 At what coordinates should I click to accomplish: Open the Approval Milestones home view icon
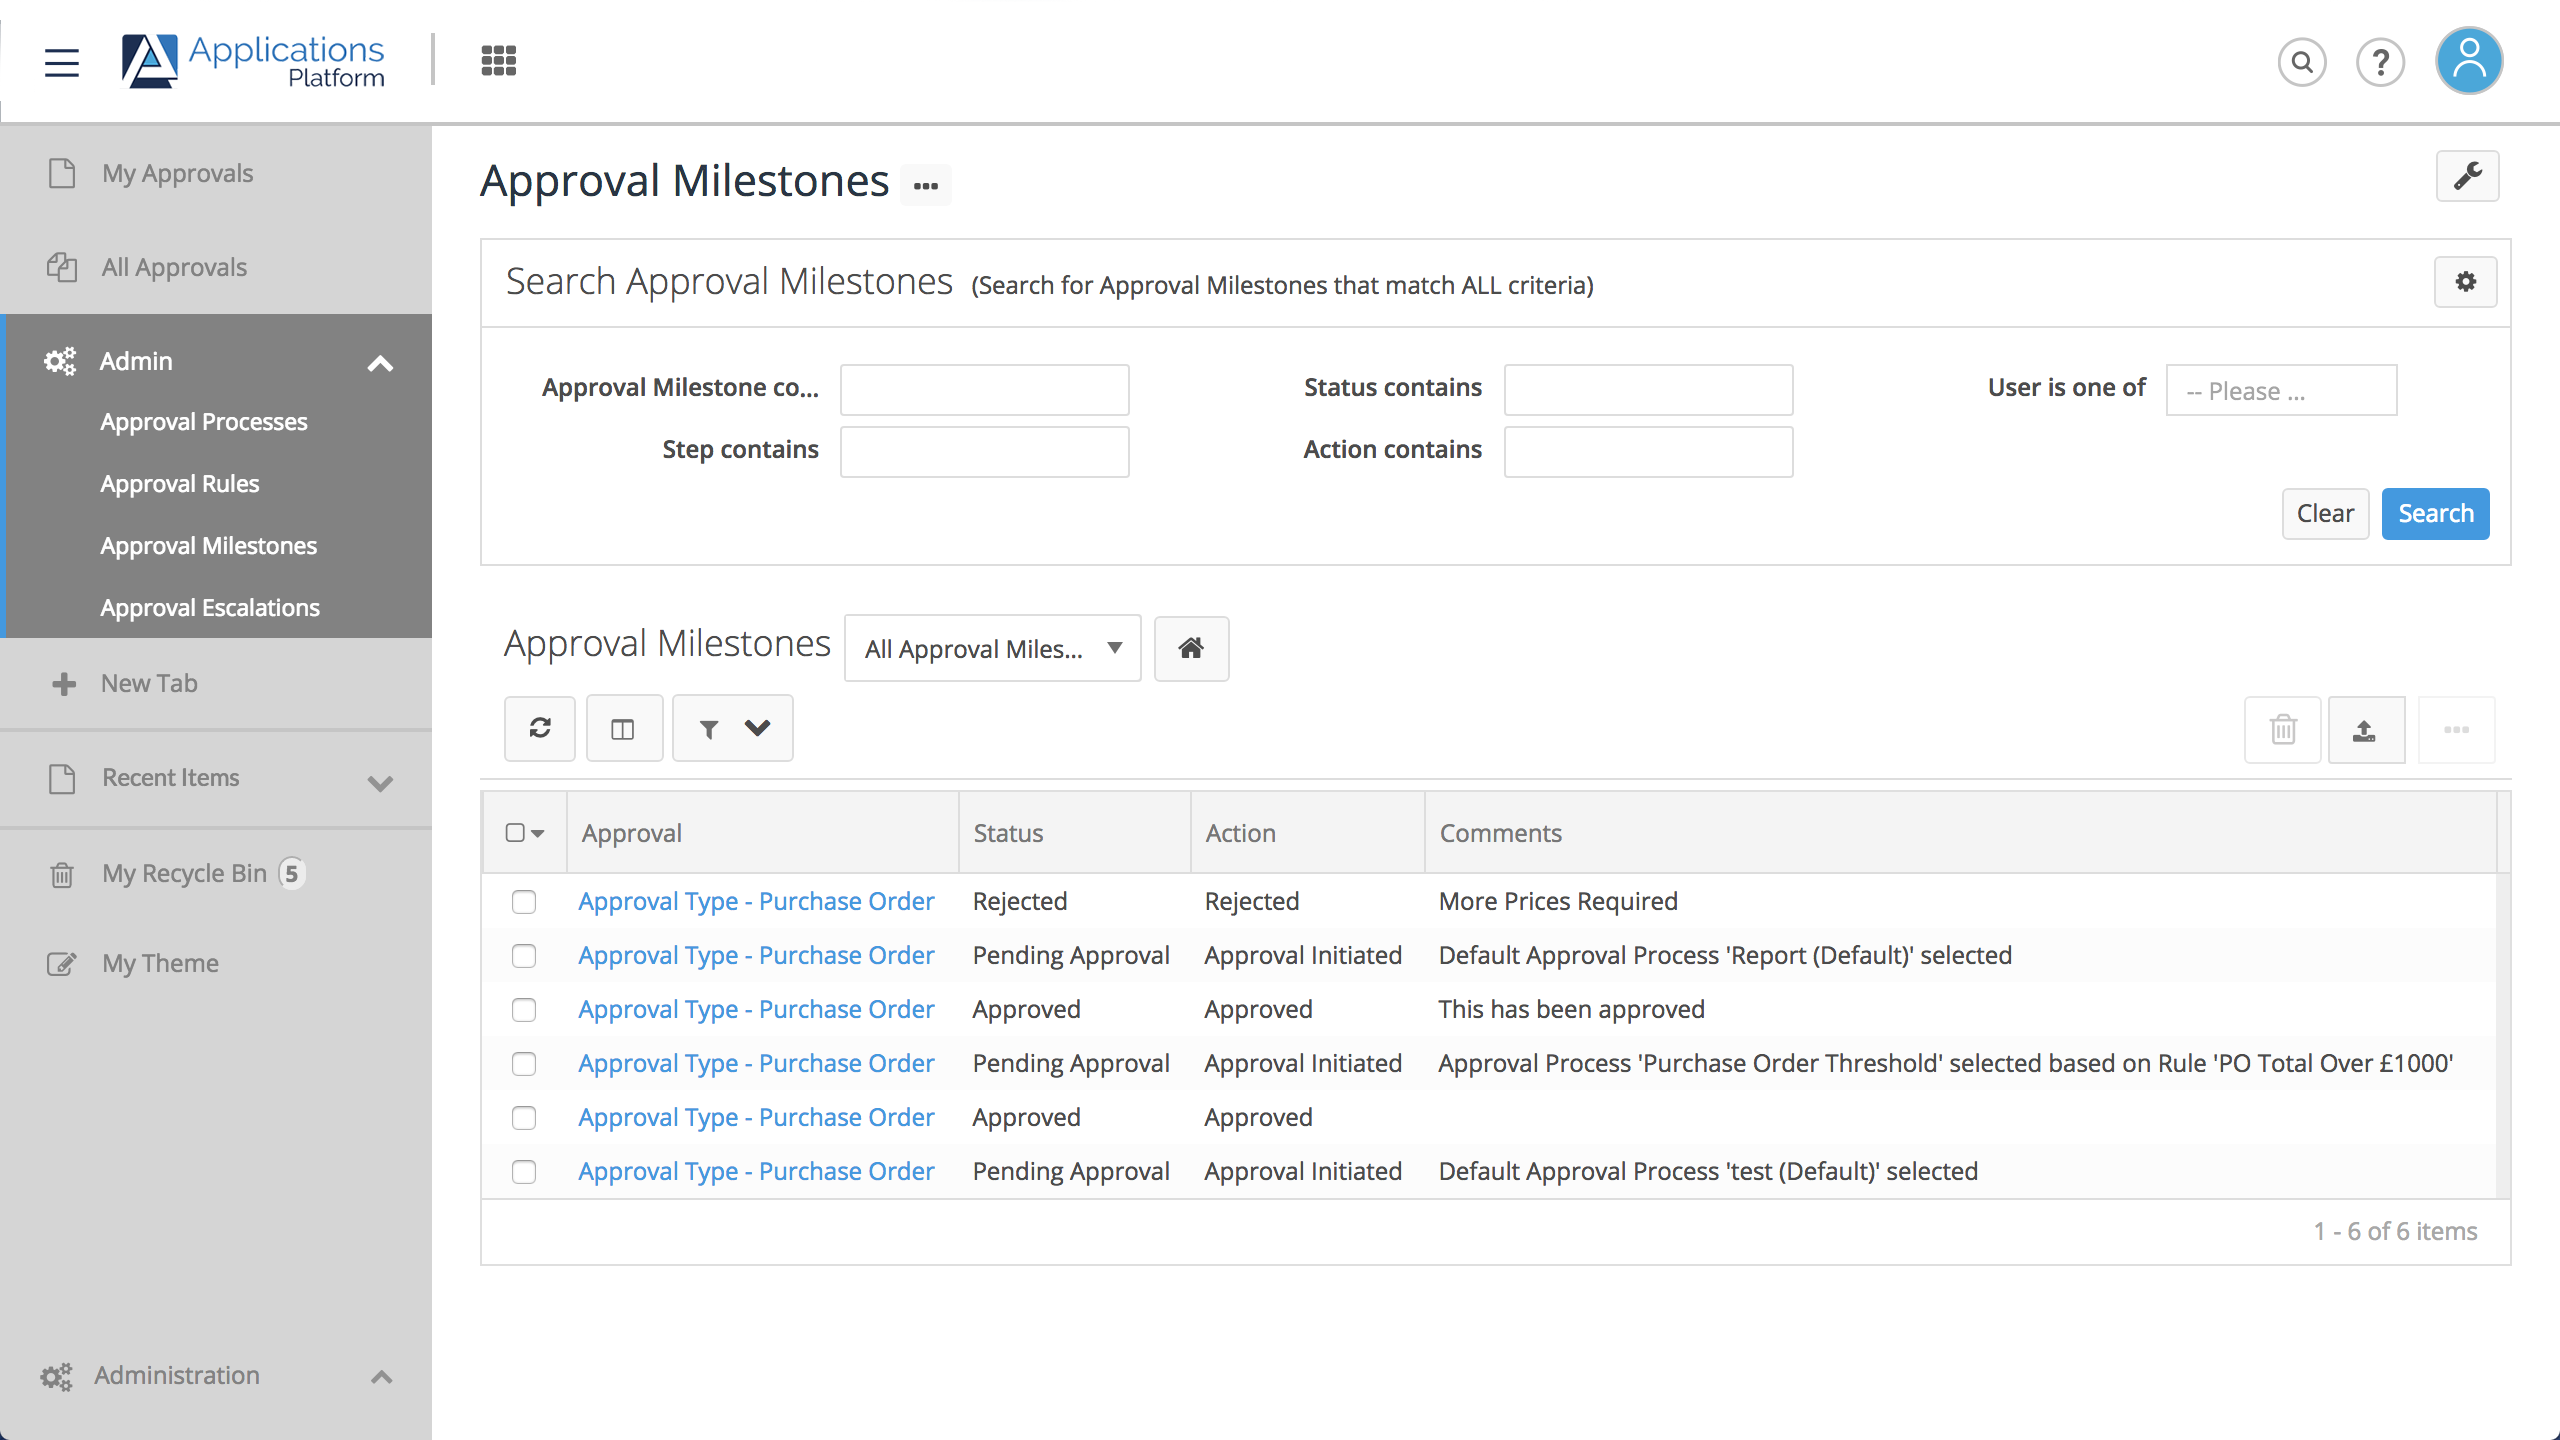(1190, 648)
